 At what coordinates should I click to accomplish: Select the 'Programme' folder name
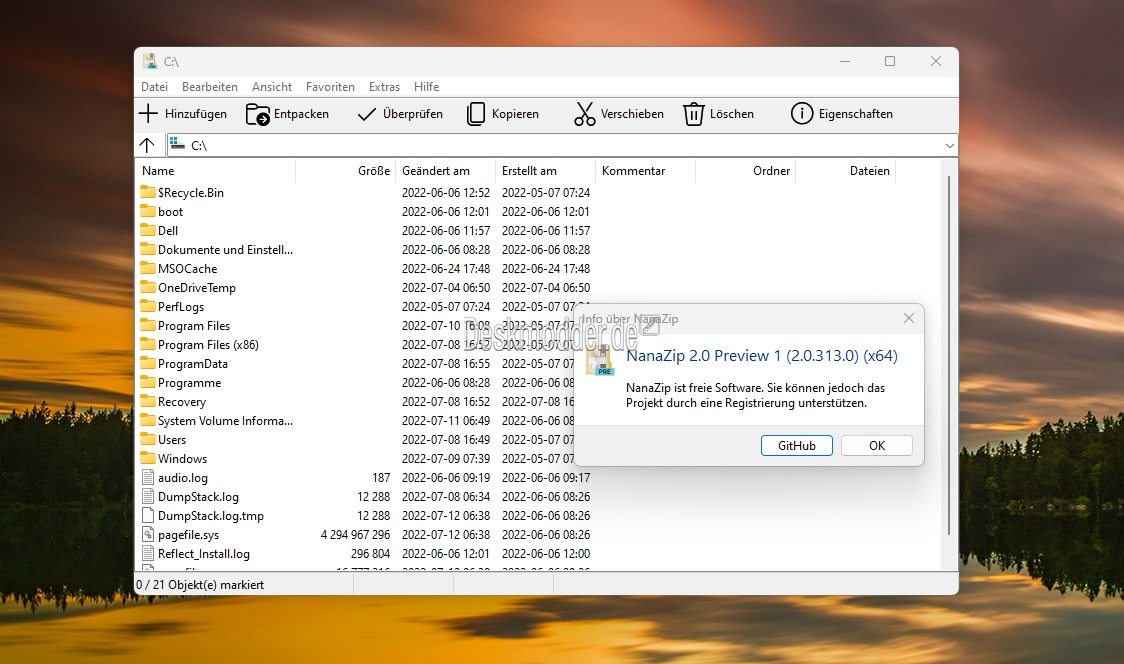(x=189, y=383)
